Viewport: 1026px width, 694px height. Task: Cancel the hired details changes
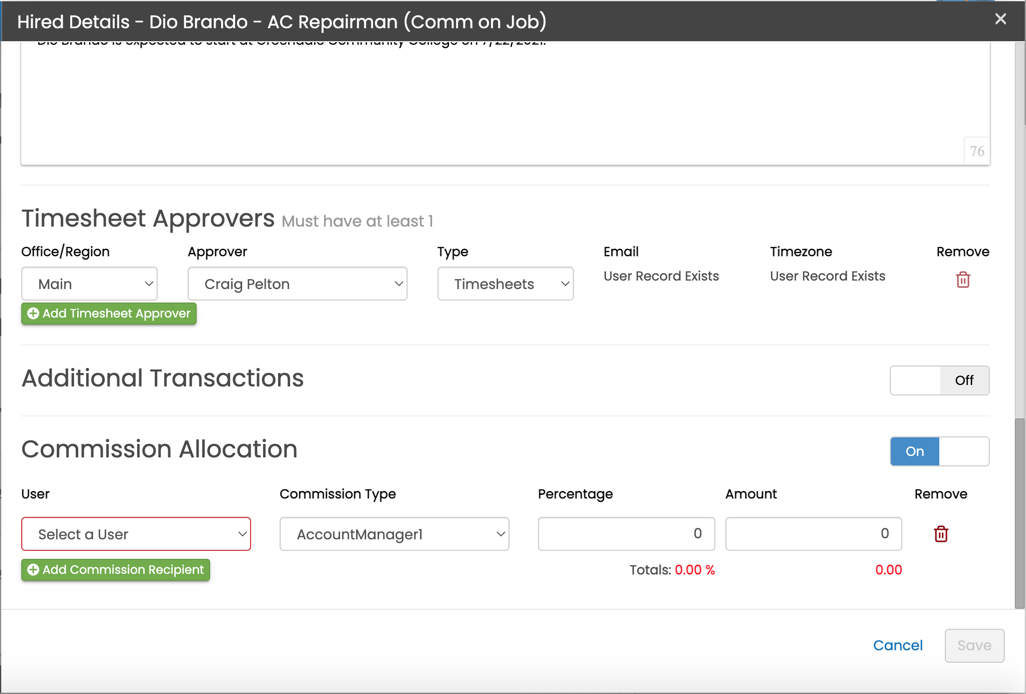(897, 645)
